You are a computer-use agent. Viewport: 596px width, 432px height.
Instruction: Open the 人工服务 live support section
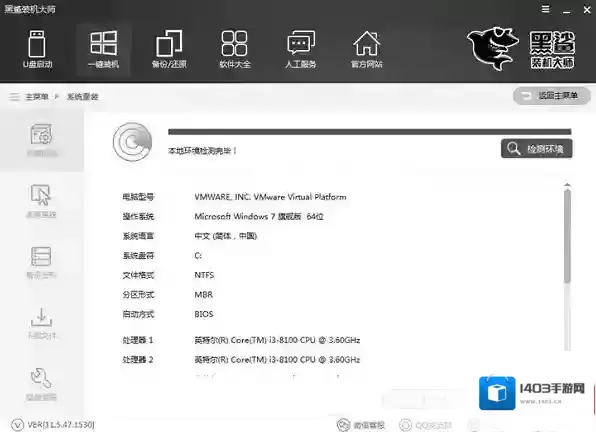tap(301, 49)
